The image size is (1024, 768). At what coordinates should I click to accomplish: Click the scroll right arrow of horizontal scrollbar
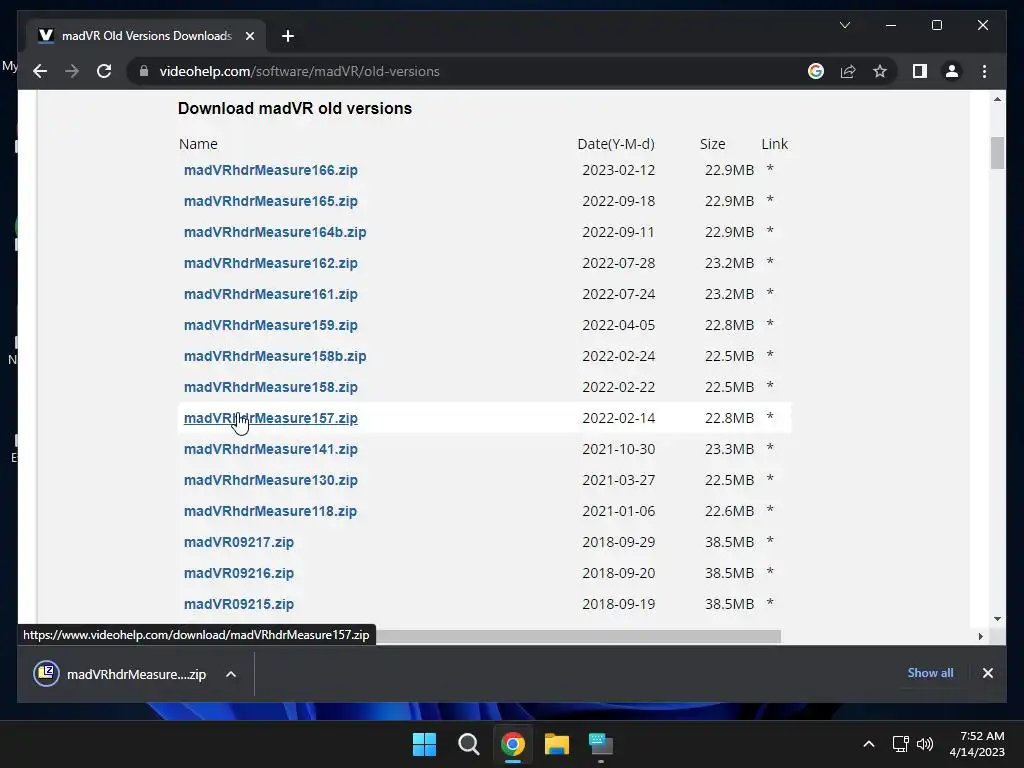980,636
